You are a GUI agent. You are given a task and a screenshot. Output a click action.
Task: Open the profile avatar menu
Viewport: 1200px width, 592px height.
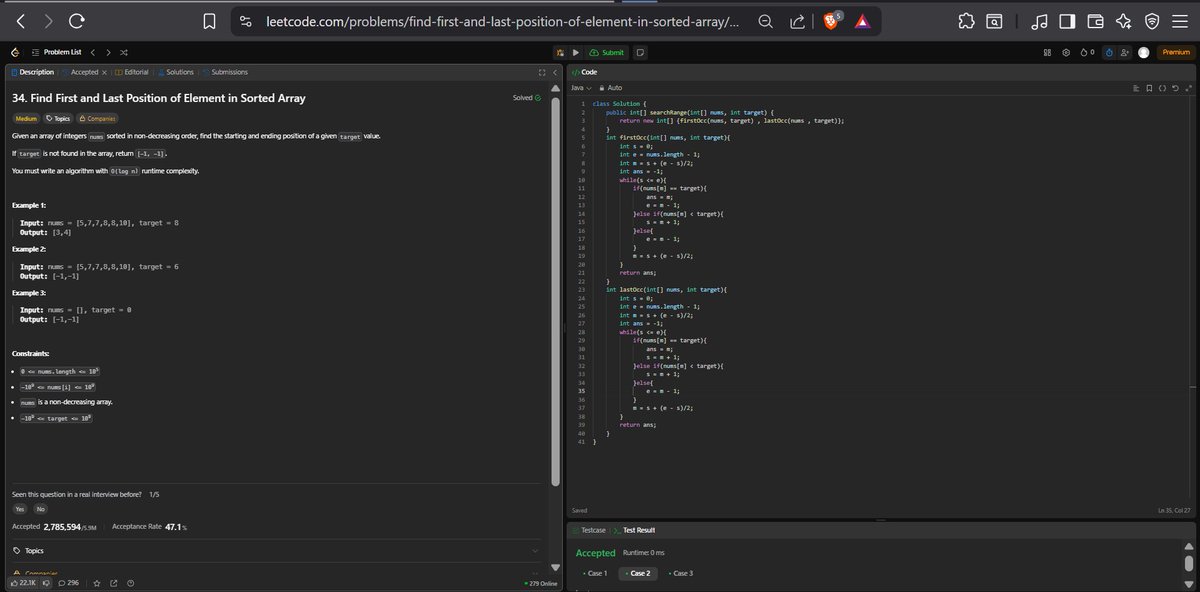point(1144,52)
